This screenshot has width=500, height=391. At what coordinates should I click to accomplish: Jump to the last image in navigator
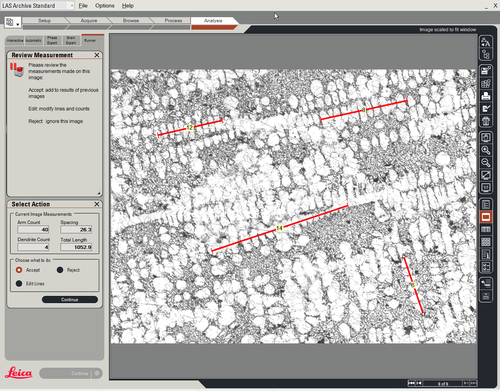[x=473, y=383]
